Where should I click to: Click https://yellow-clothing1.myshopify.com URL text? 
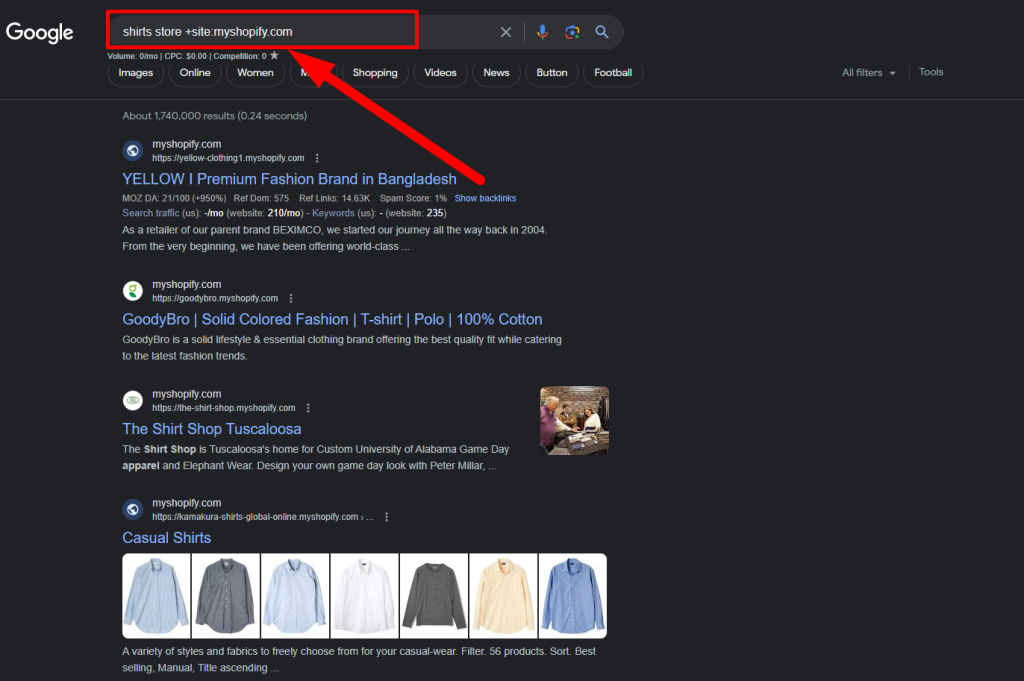[228, 158]
